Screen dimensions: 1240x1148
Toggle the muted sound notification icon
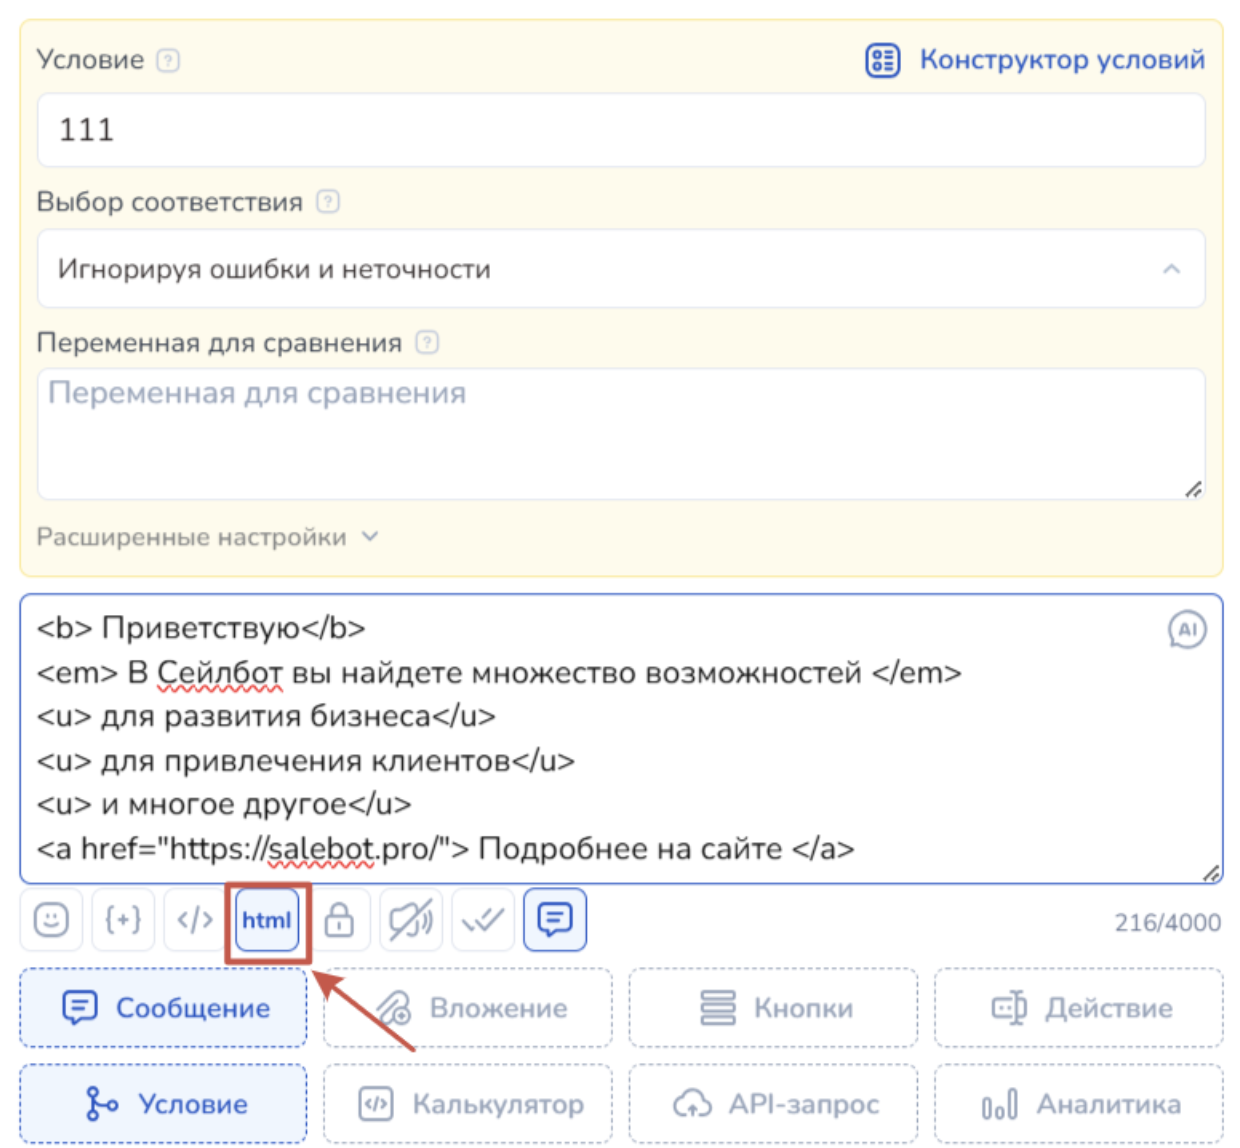point(411,919)
